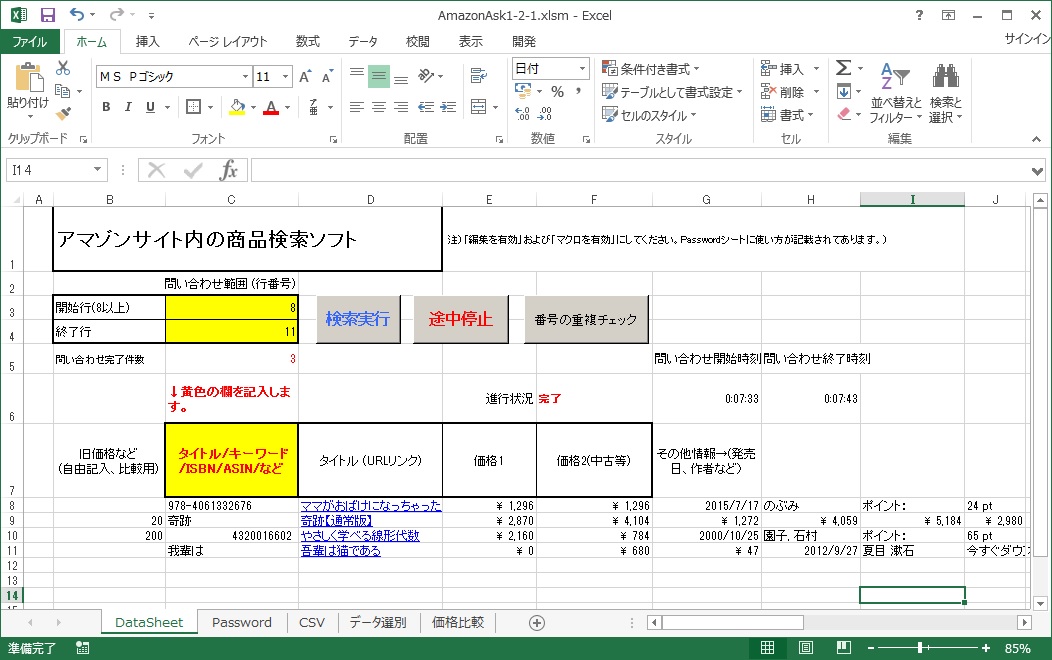Click the insert function fx icon
Image resolution: width=1052 pixels, height=660 pixels.
229,170
